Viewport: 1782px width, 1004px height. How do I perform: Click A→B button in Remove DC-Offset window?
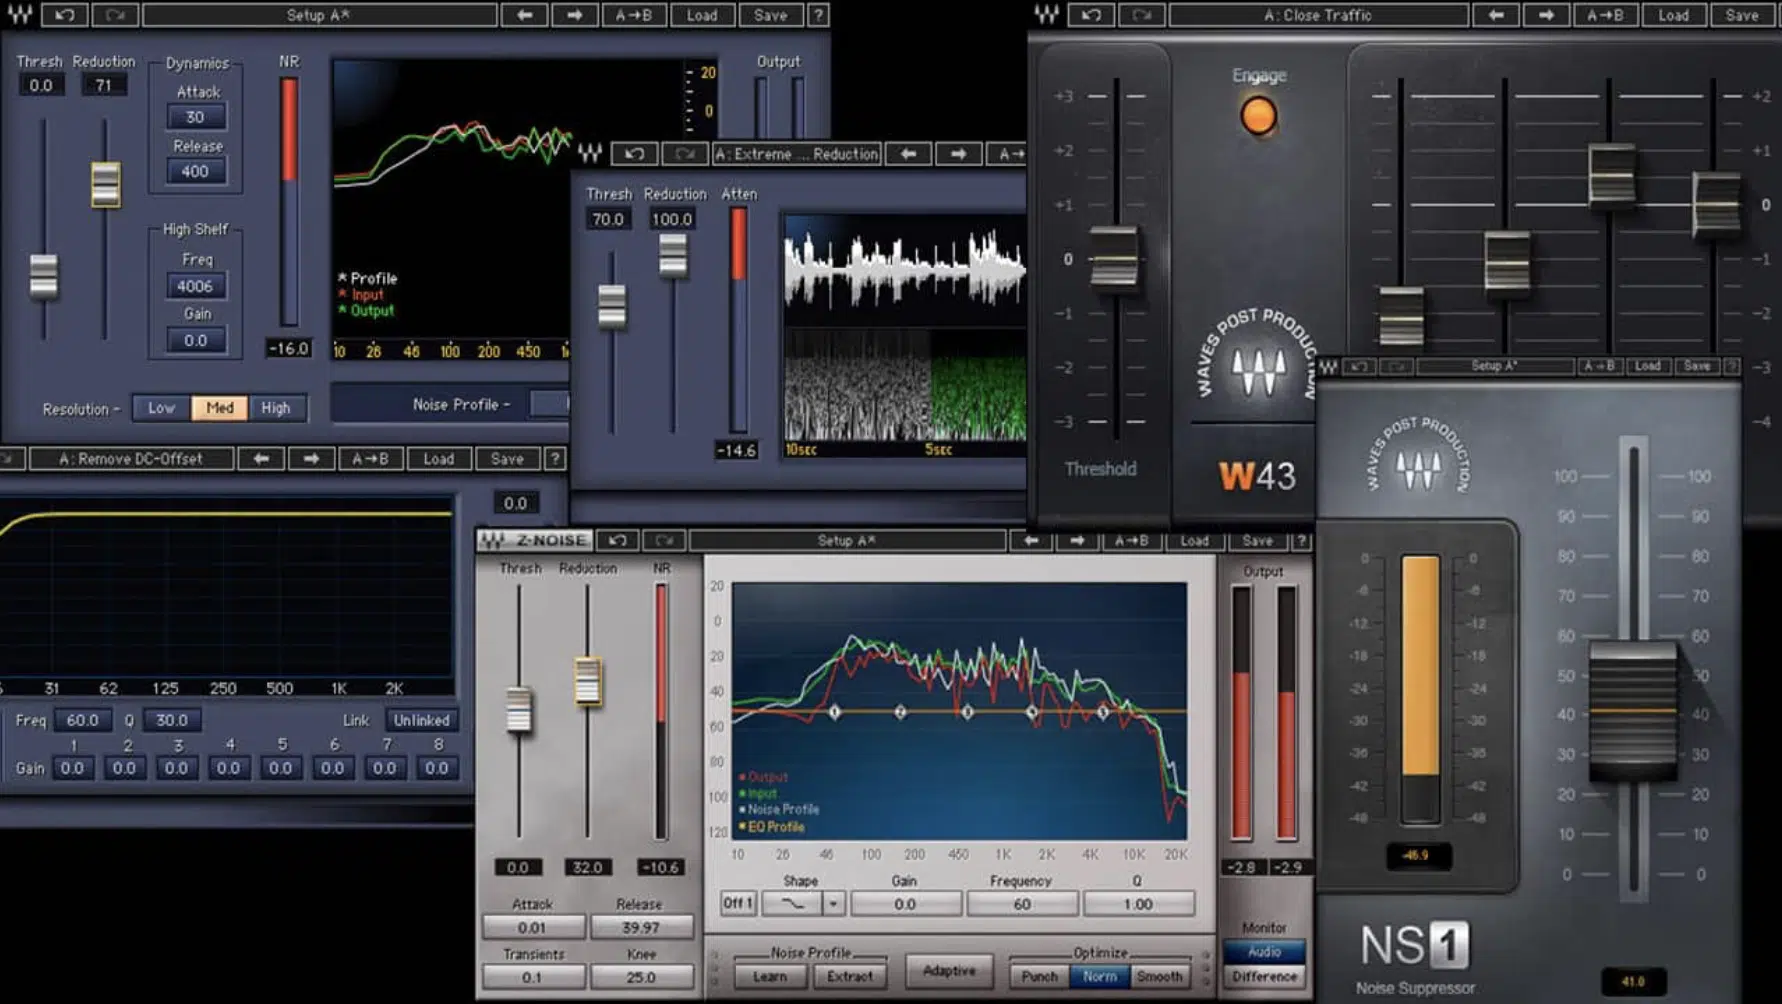click(370, 459)
